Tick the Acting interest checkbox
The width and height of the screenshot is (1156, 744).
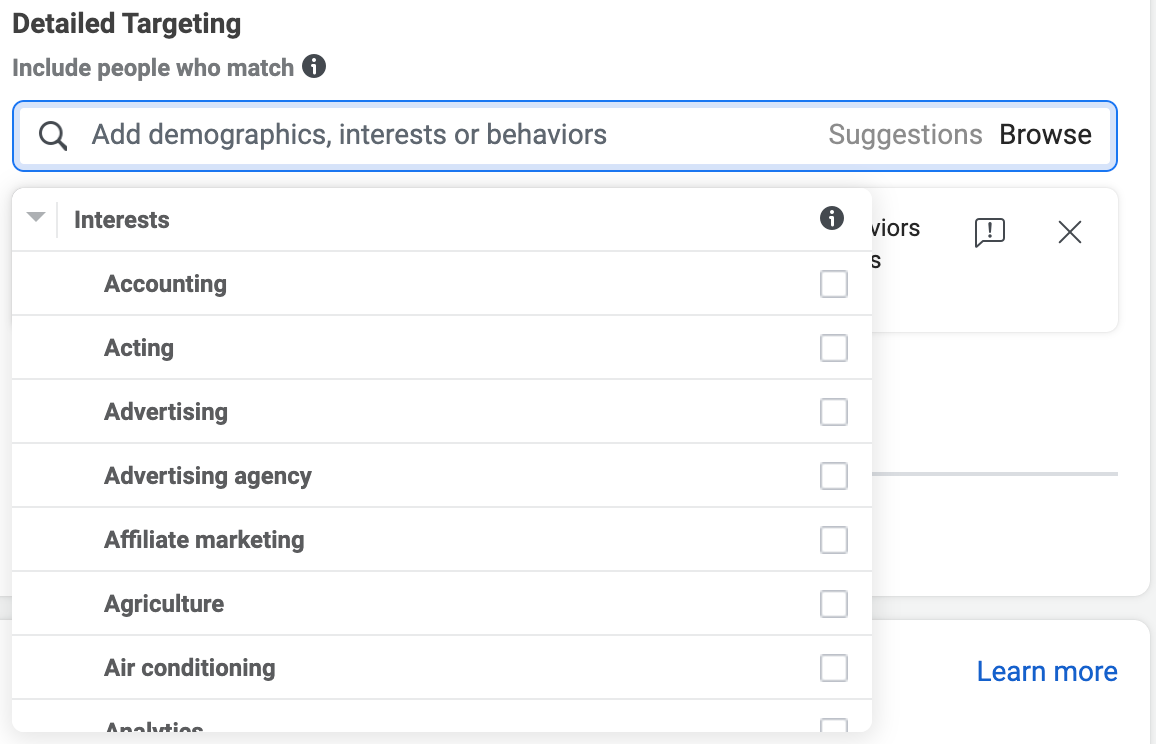coord(834,348)
